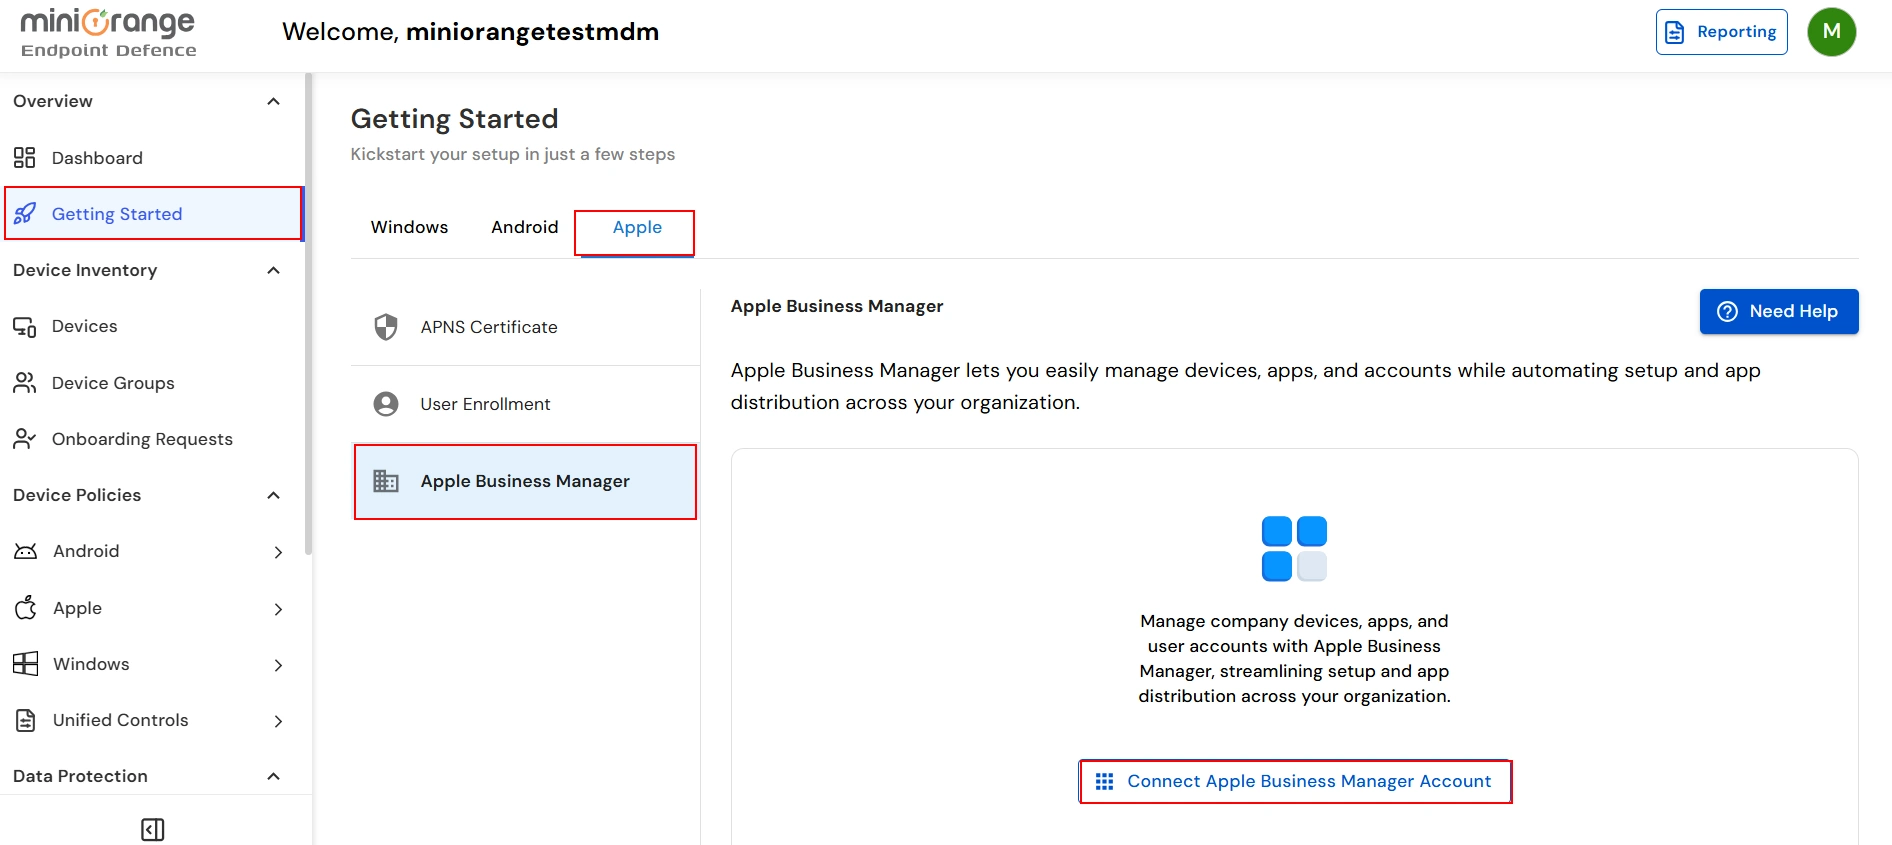This screenshot has width=1892, height=845.
Task: Collapse the Data Protection section
Action: [x=273, y=776]
